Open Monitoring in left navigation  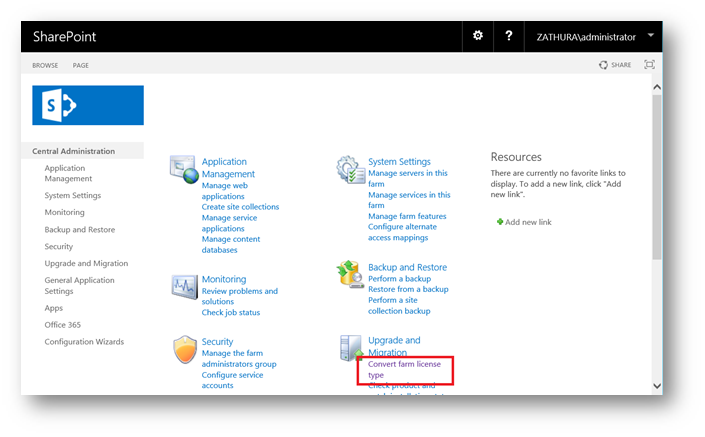pos(64,212)
